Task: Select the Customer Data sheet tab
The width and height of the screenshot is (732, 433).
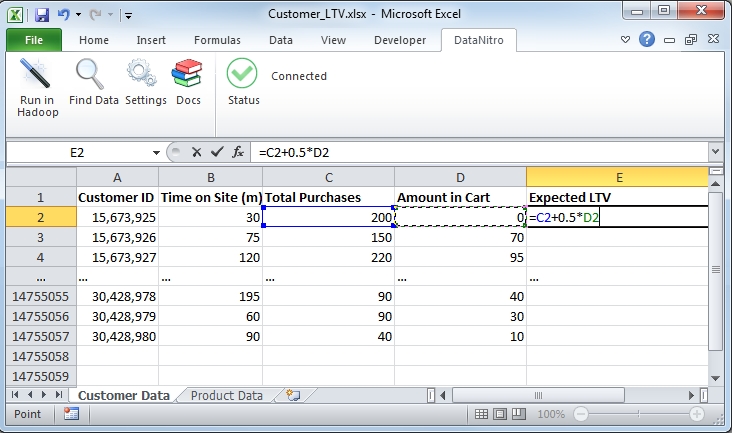Action: 123,396
